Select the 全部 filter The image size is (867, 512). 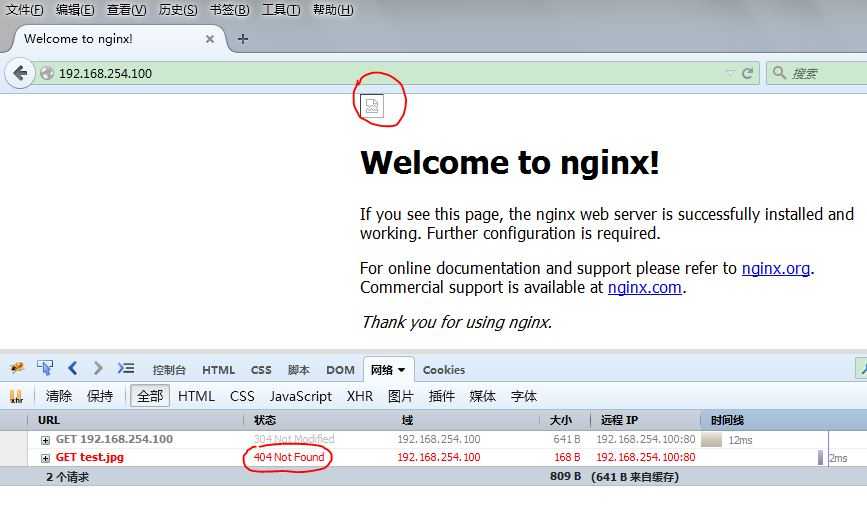(150, 396)
